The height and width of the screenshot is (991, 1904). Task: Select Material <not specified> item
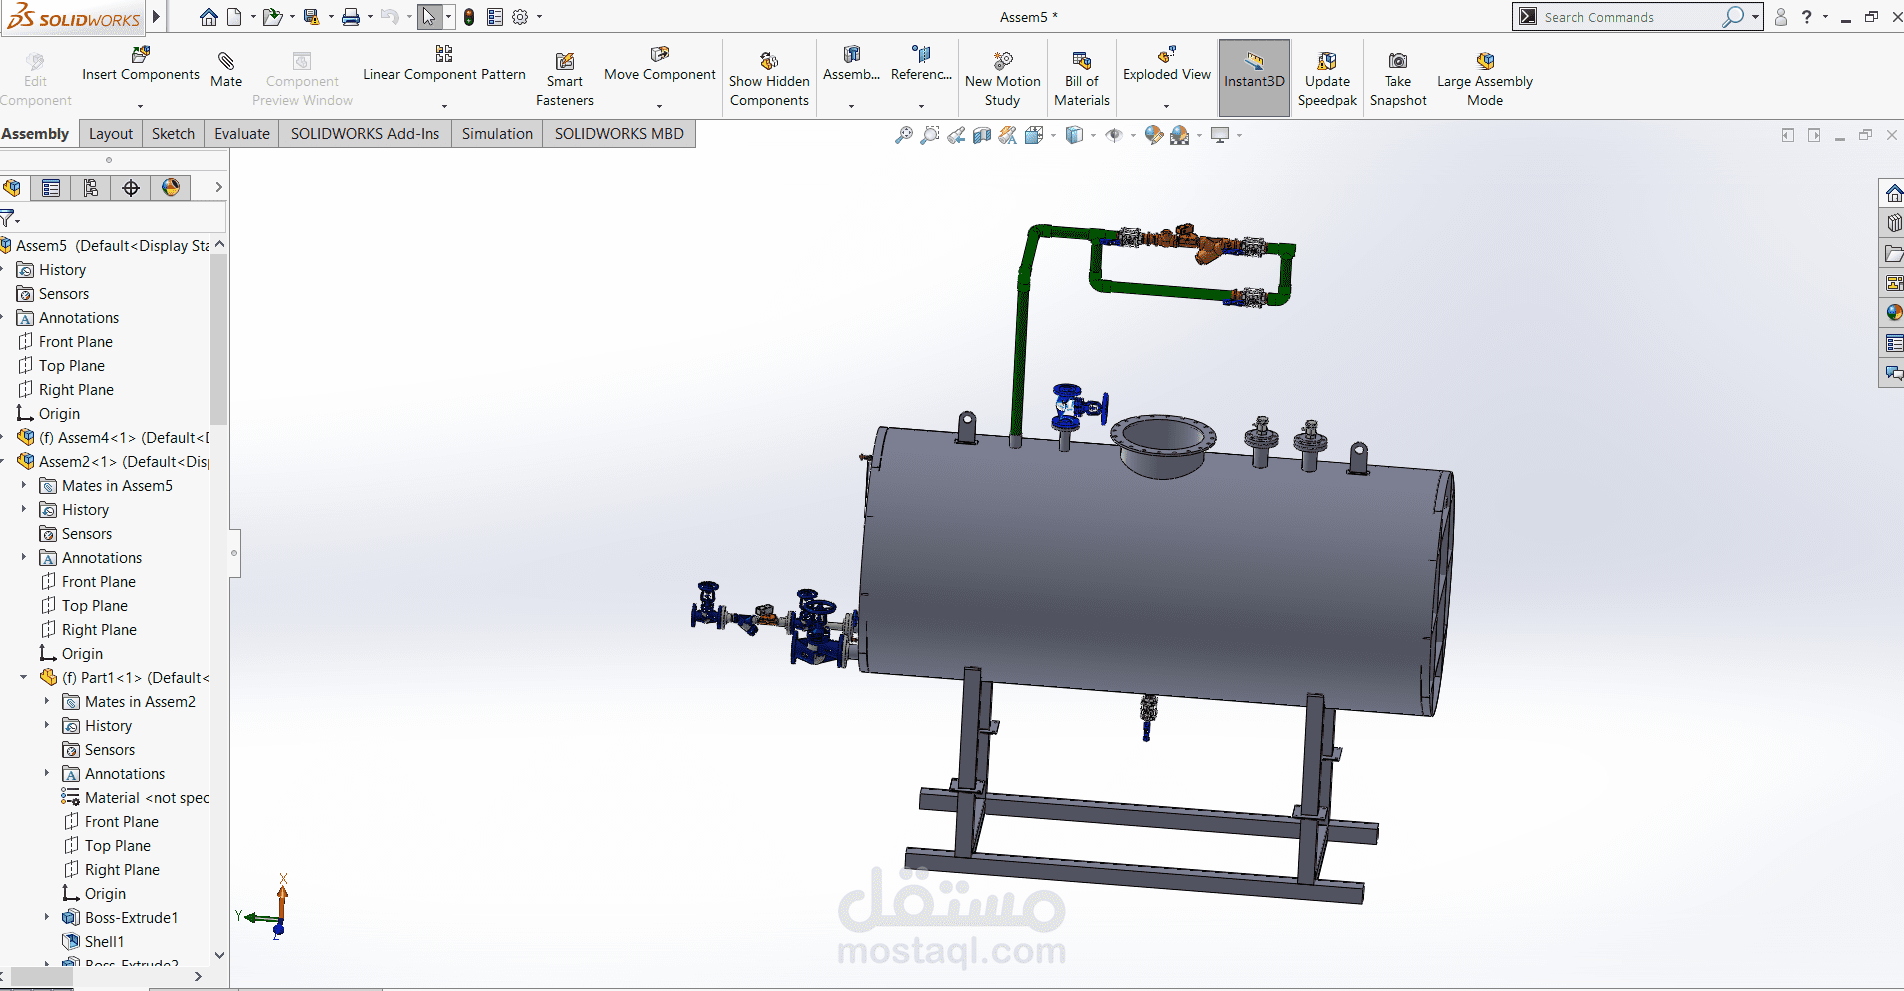pyautogui.click(x=136, y=797)
